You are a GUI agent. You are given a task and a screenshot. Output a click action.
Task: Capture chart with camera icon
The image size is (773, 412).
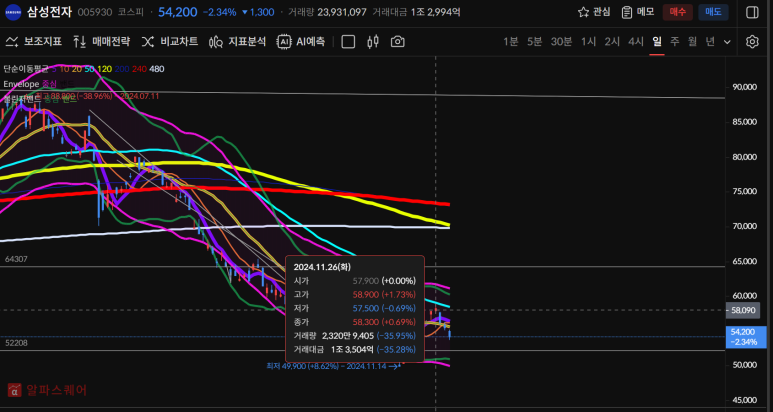[x=397, y=42]
